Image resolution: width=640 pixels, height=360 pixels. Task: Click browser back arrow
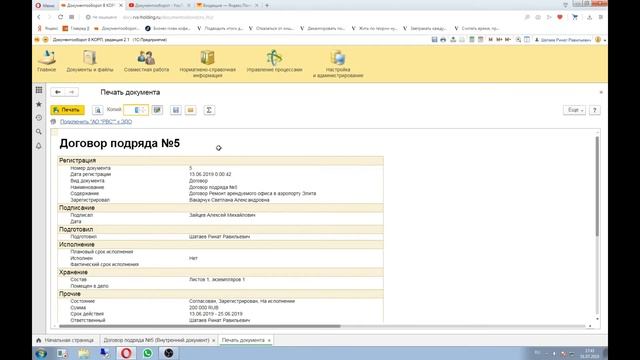(39, 17)
